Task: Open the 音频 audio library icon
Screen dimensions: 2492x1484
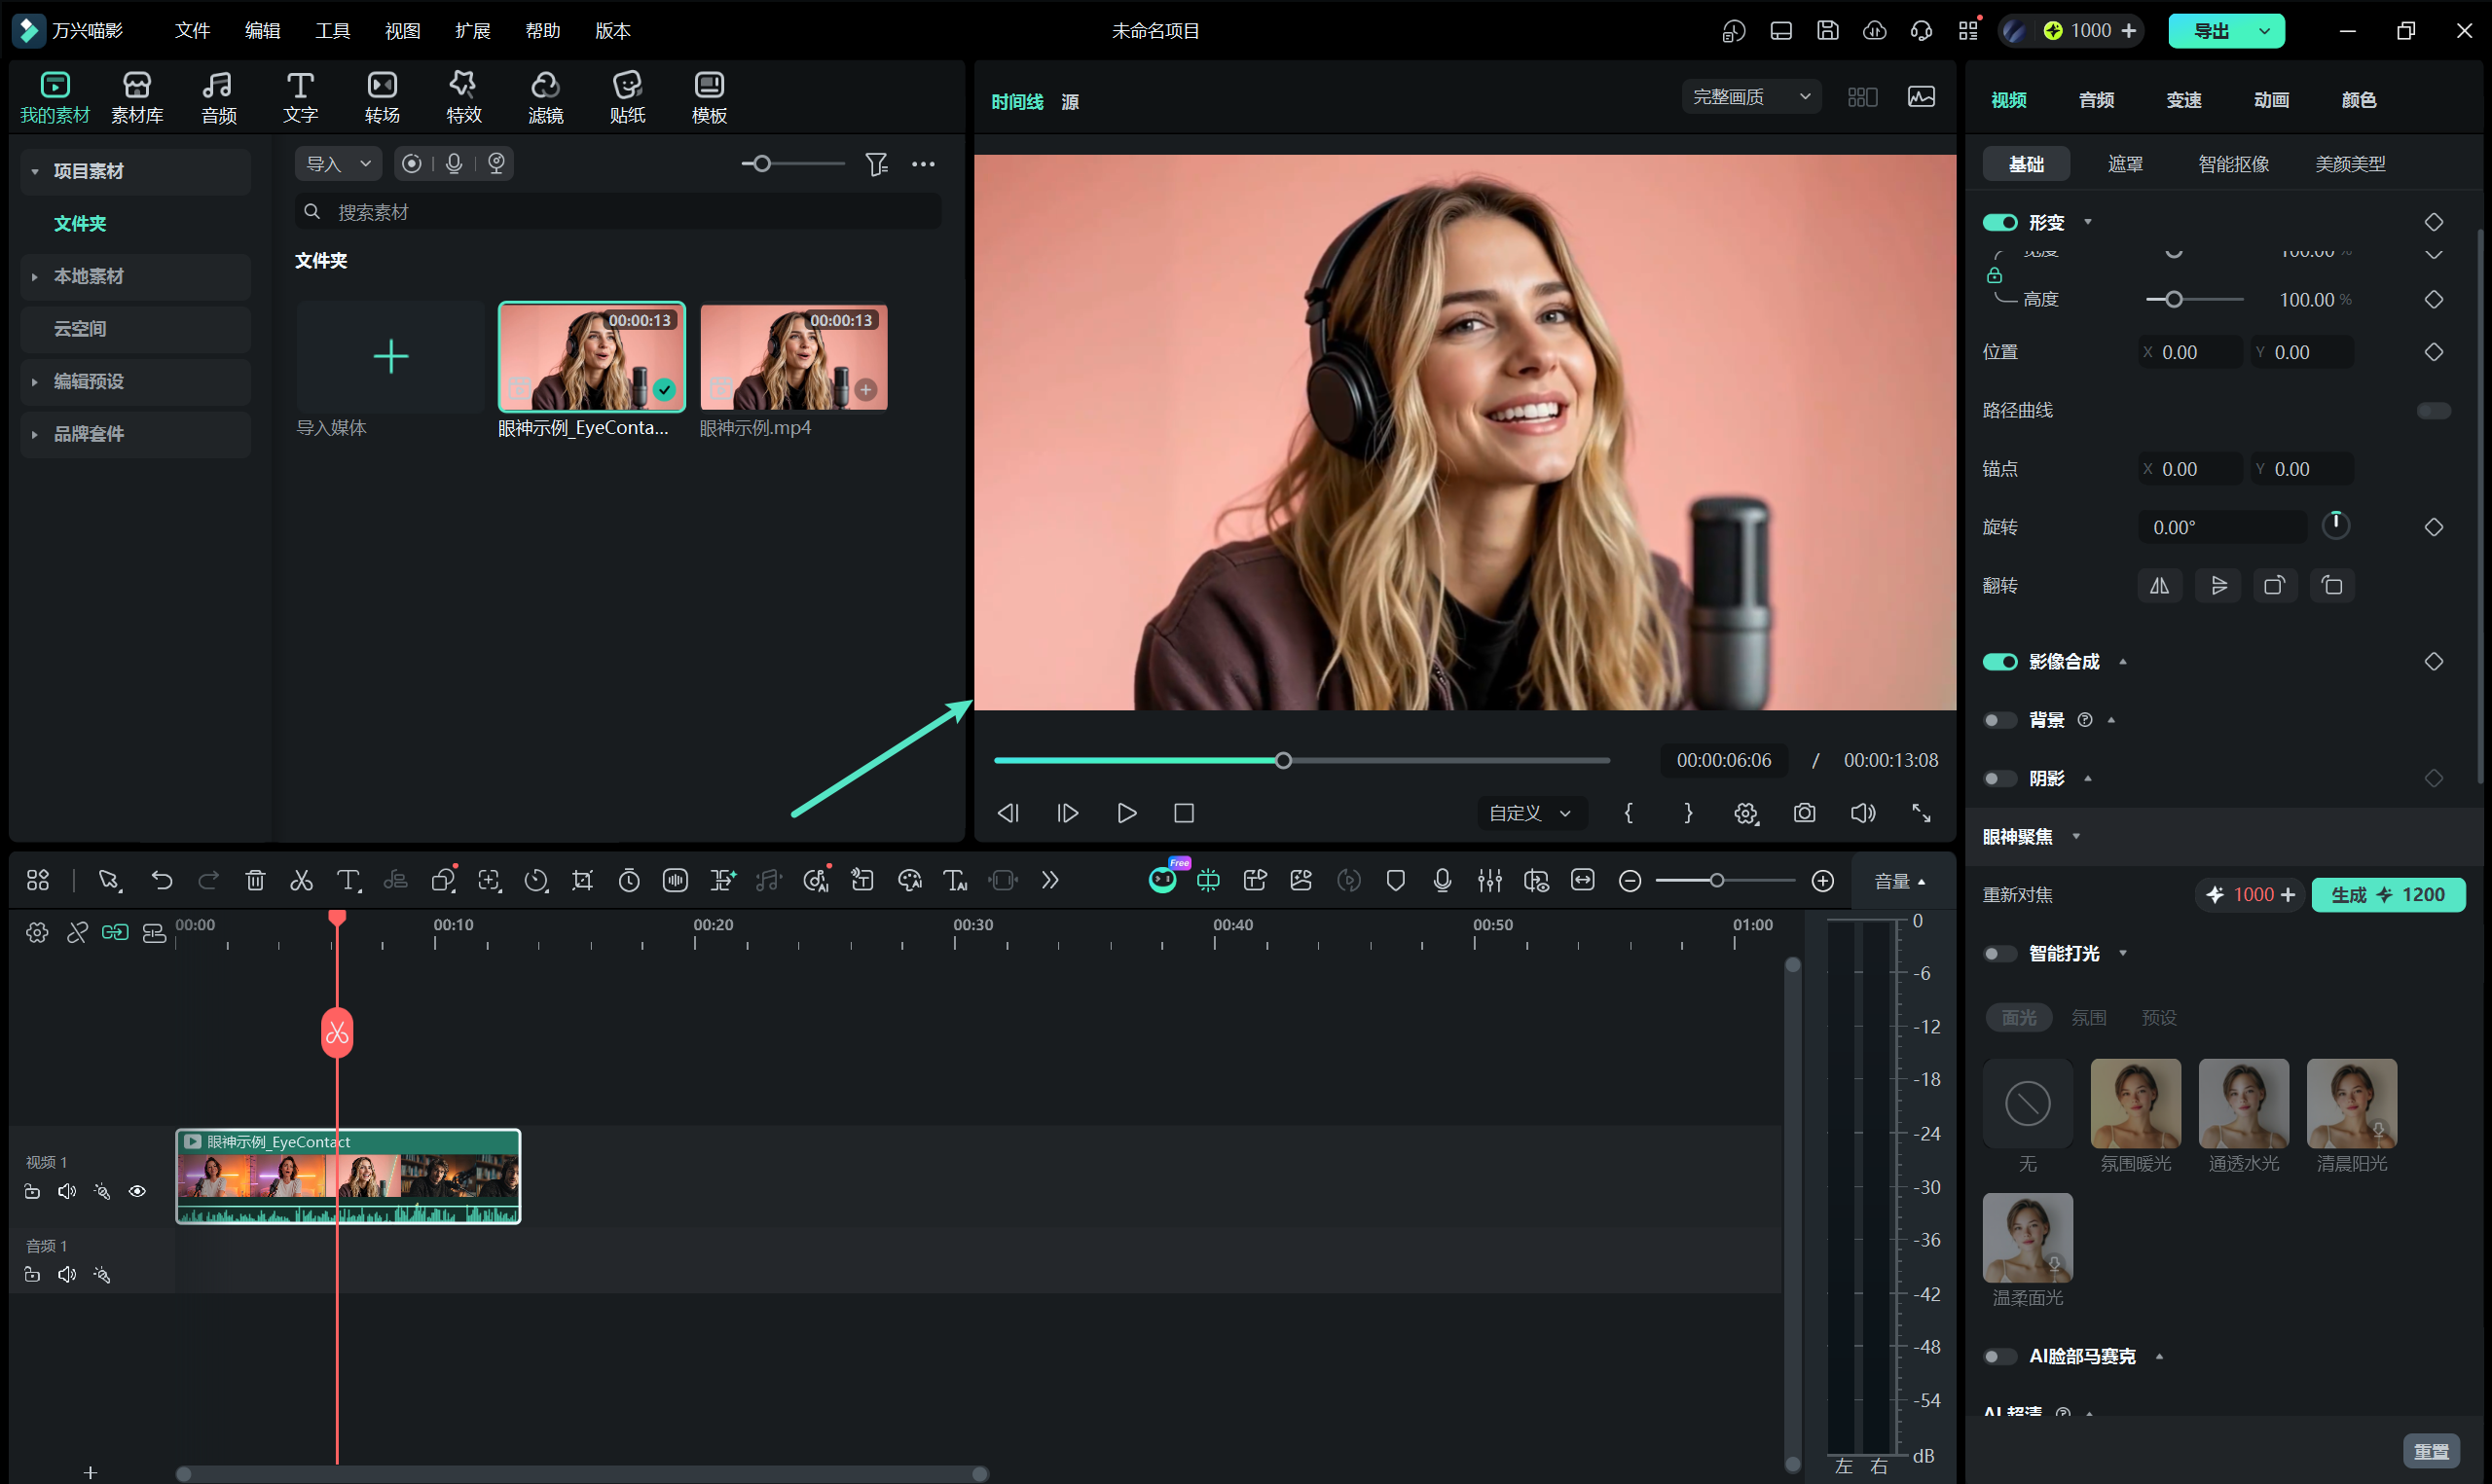Action: point(219,97)
